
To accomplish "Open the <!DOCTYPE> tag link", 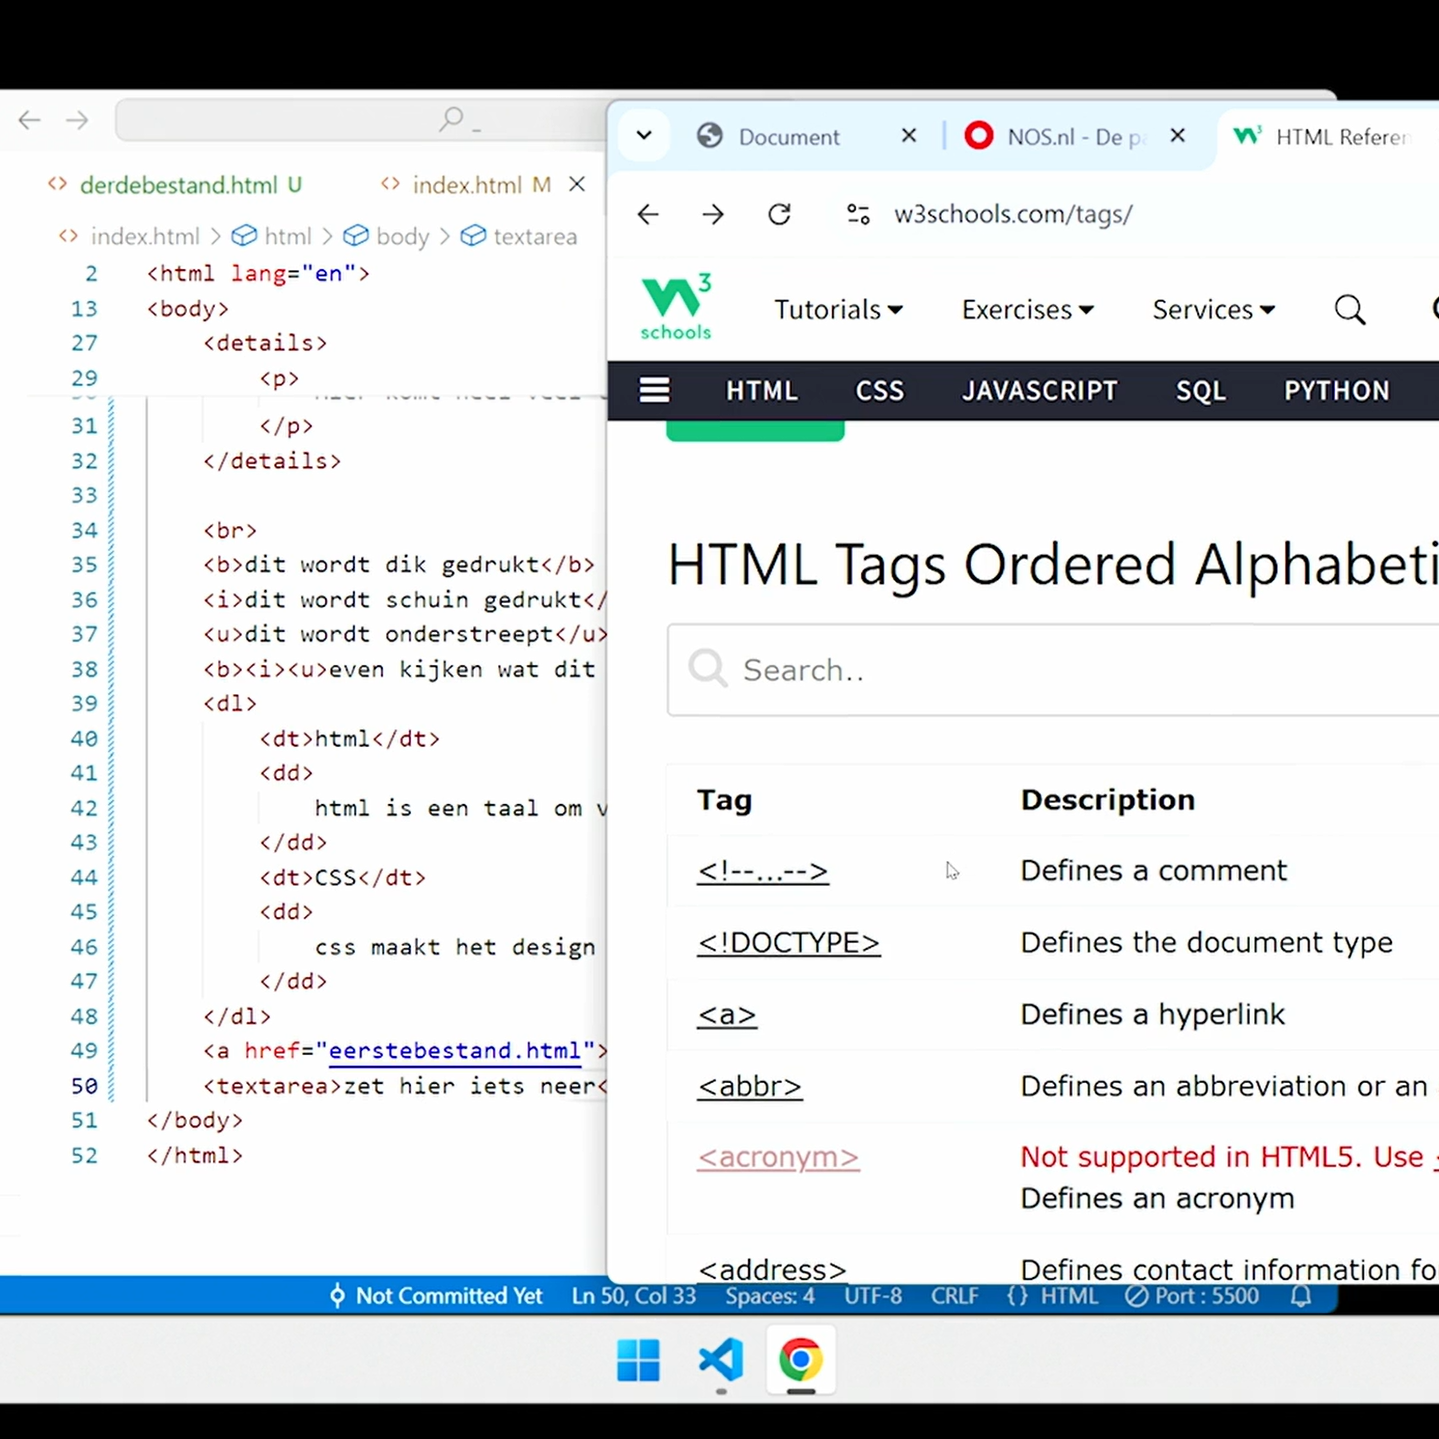I will point(788,942).
